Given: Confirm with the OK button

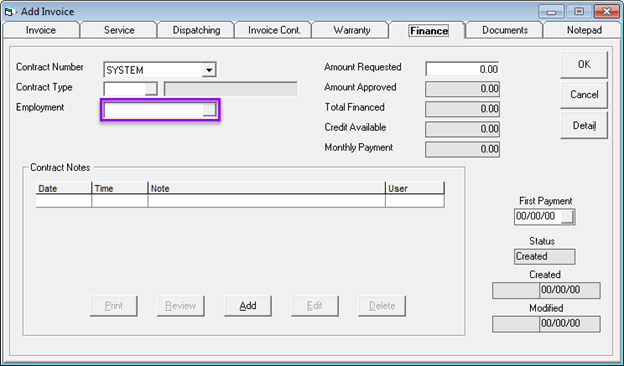Looking at the screenshot, I should pyautogui.click(x=584, y=64).
